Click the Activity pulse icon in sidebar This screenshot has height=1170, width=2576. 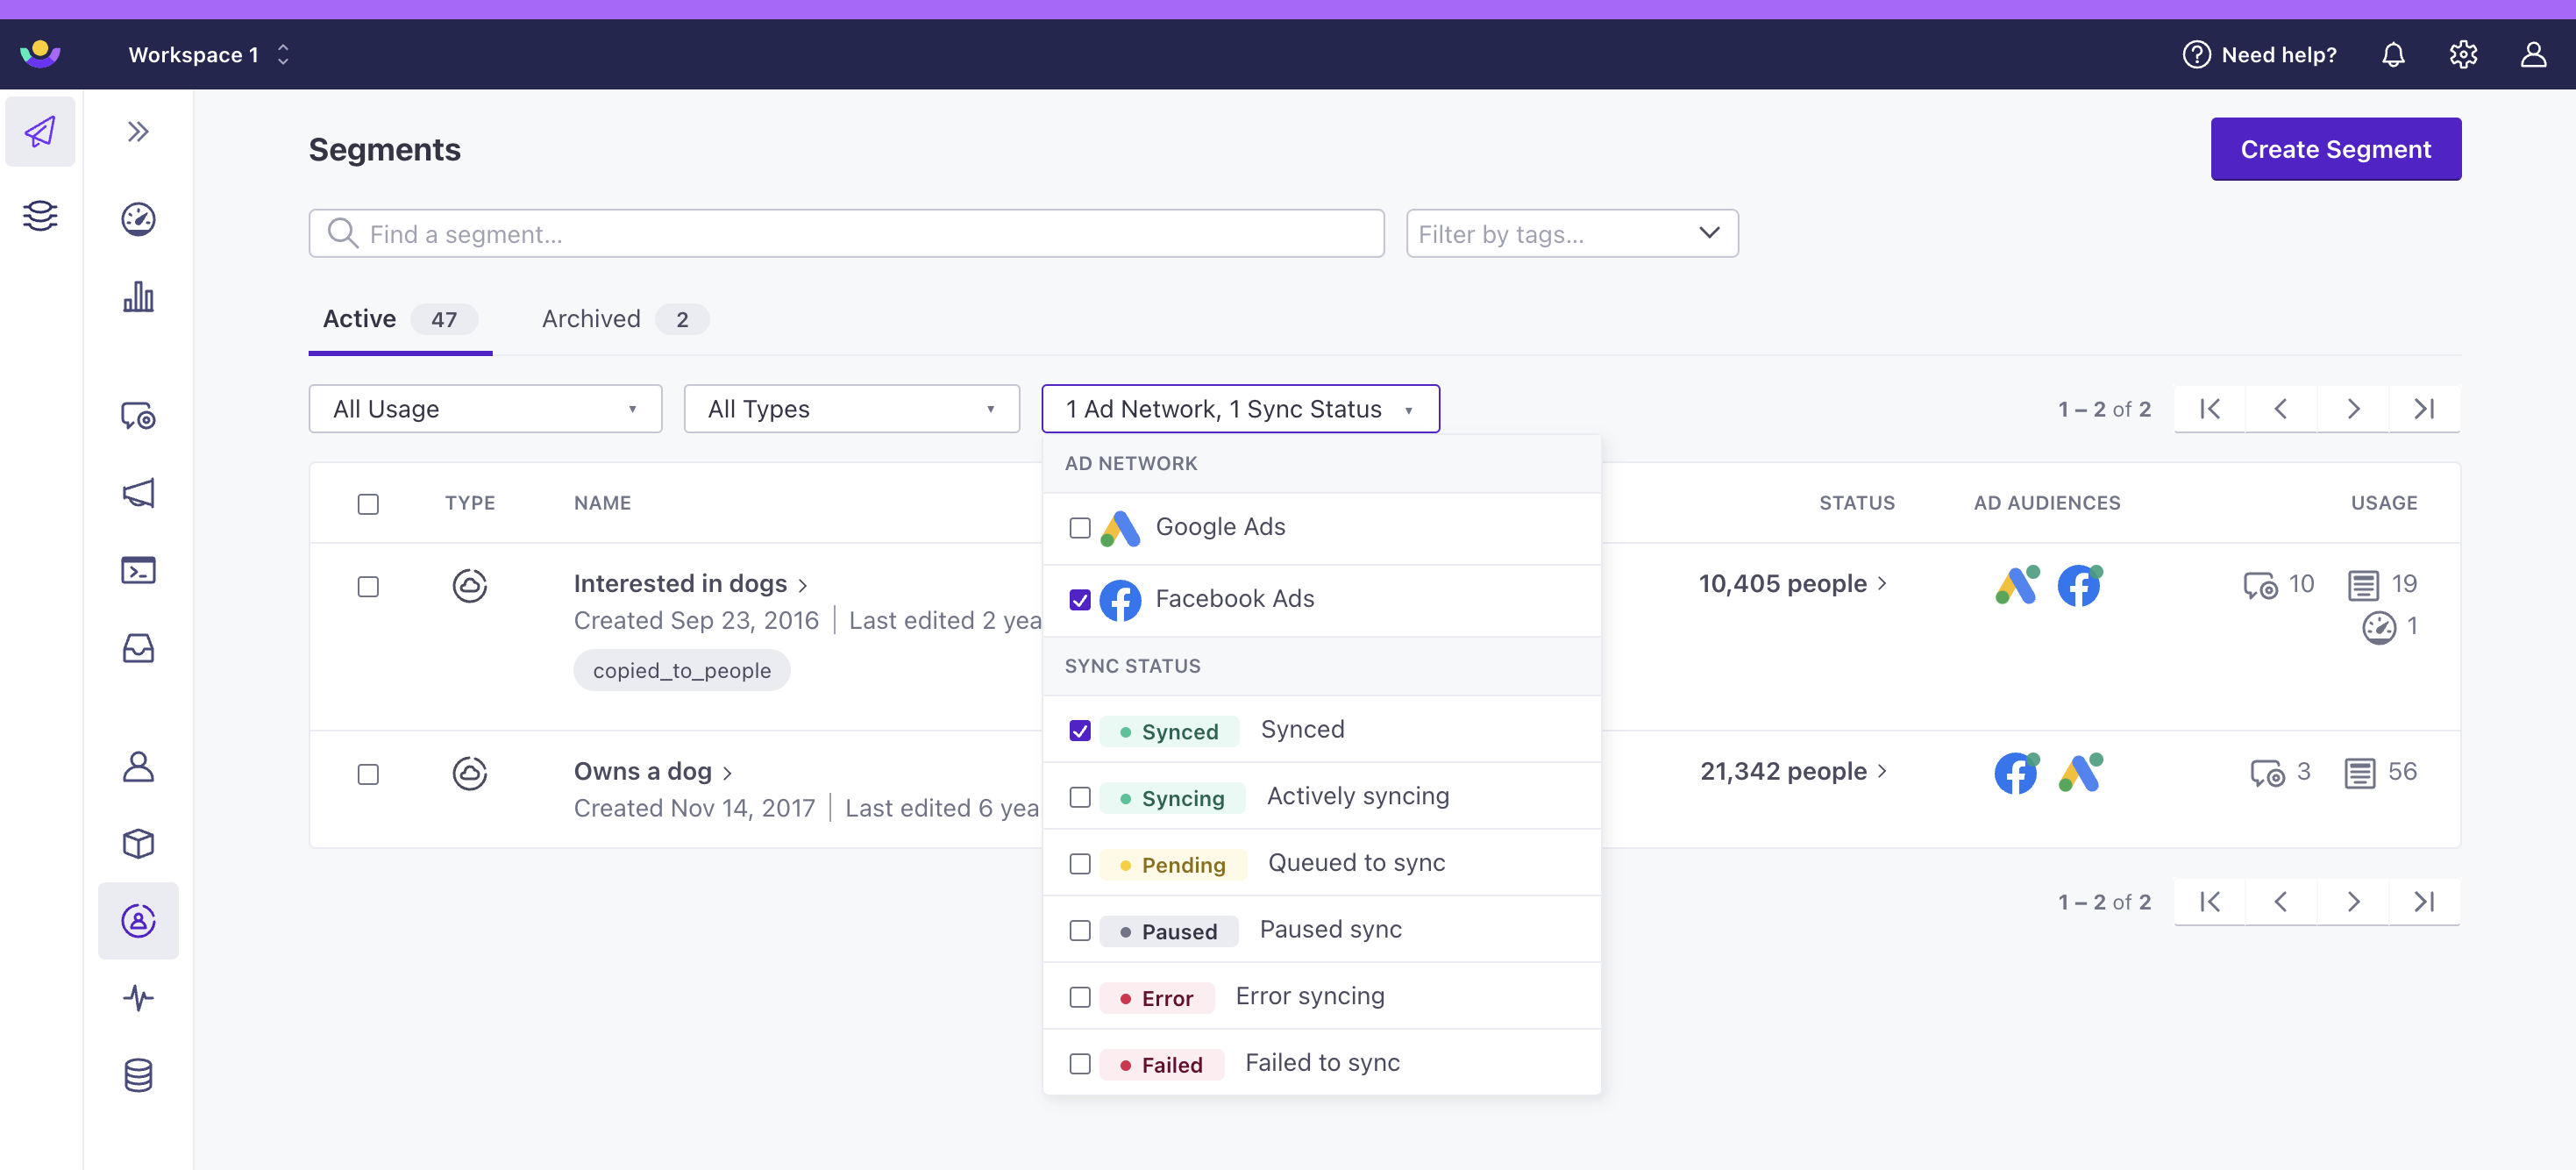pyautogui.click(x=139, y=997)
